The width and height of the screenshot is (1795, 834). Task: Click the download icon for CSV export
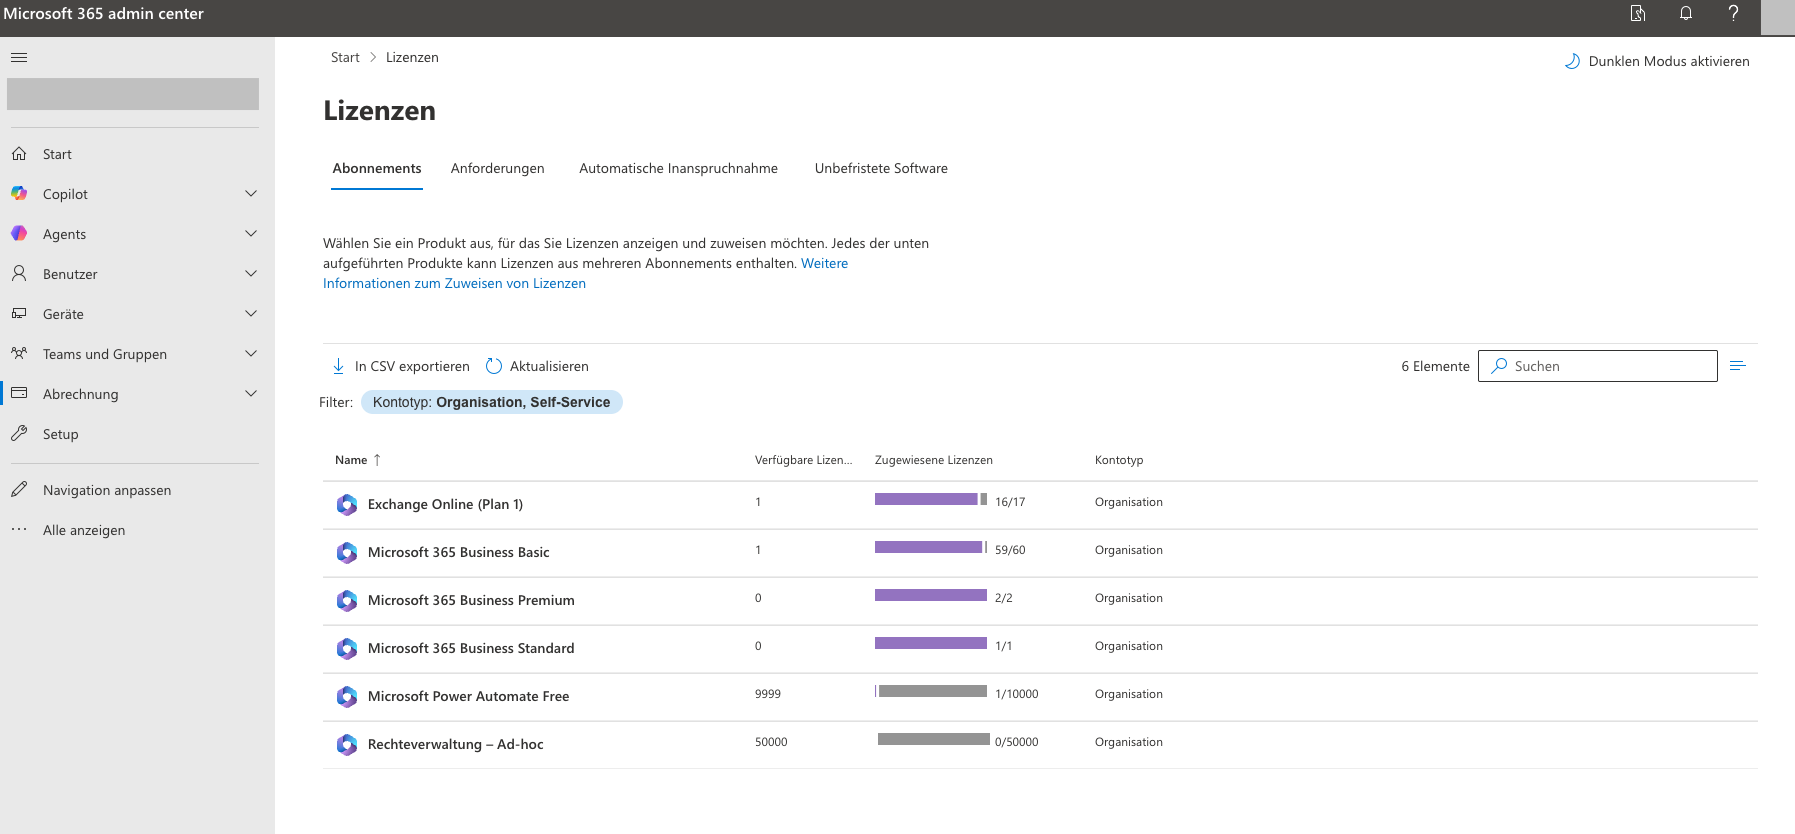coord(338,366)
